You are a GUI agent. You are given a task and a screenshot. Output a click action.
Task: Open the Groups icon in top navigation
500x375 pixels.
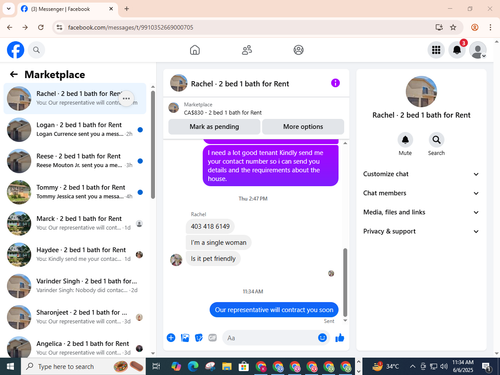(x=298, y=50)
